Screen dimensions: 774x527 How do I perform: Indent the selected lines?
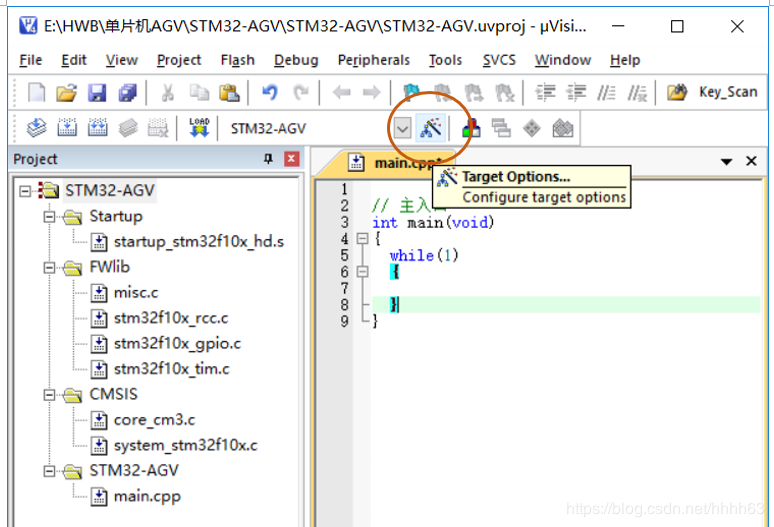point(545,92)
